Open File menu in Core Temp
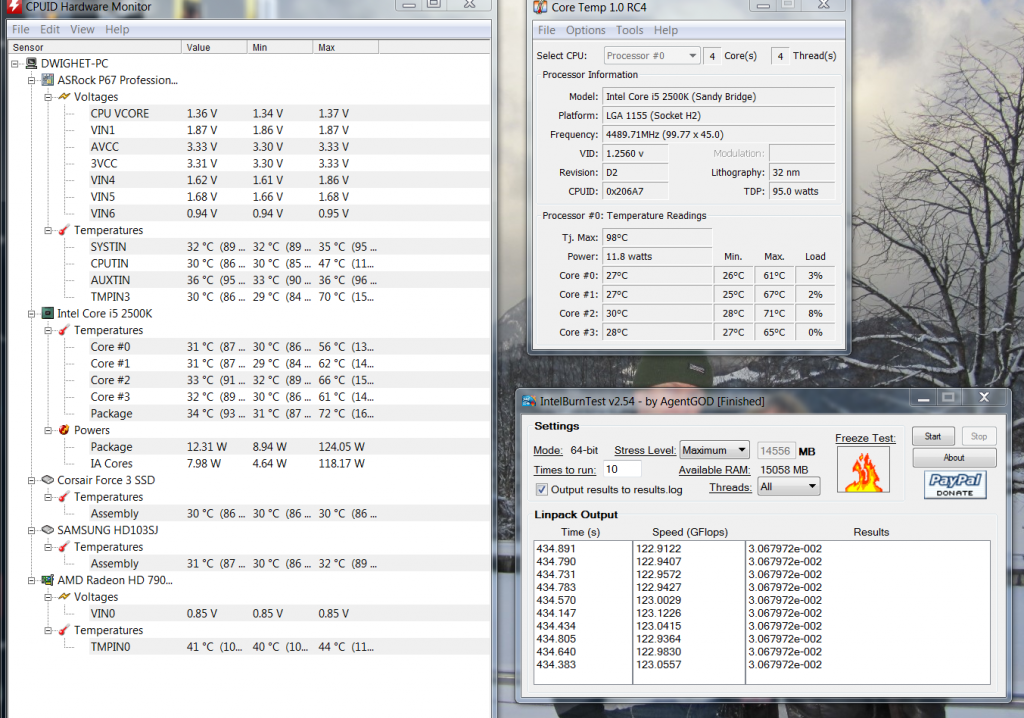 tap(547, 30)
